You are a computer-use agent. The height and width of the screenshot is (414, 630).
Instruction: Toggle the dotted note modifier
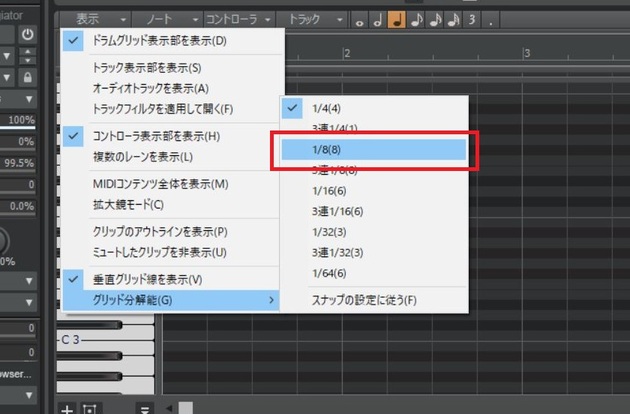coord(489,20)
